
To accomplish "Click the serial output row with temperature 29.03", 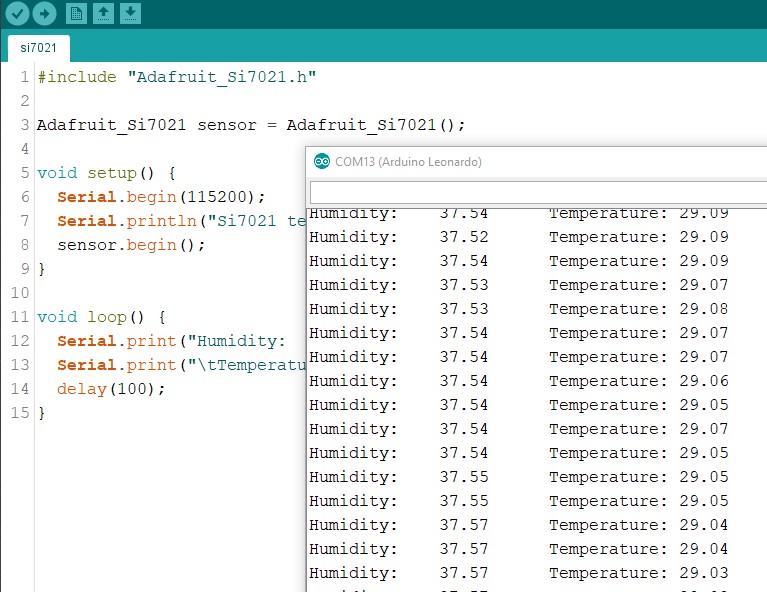I will point(519,572).
